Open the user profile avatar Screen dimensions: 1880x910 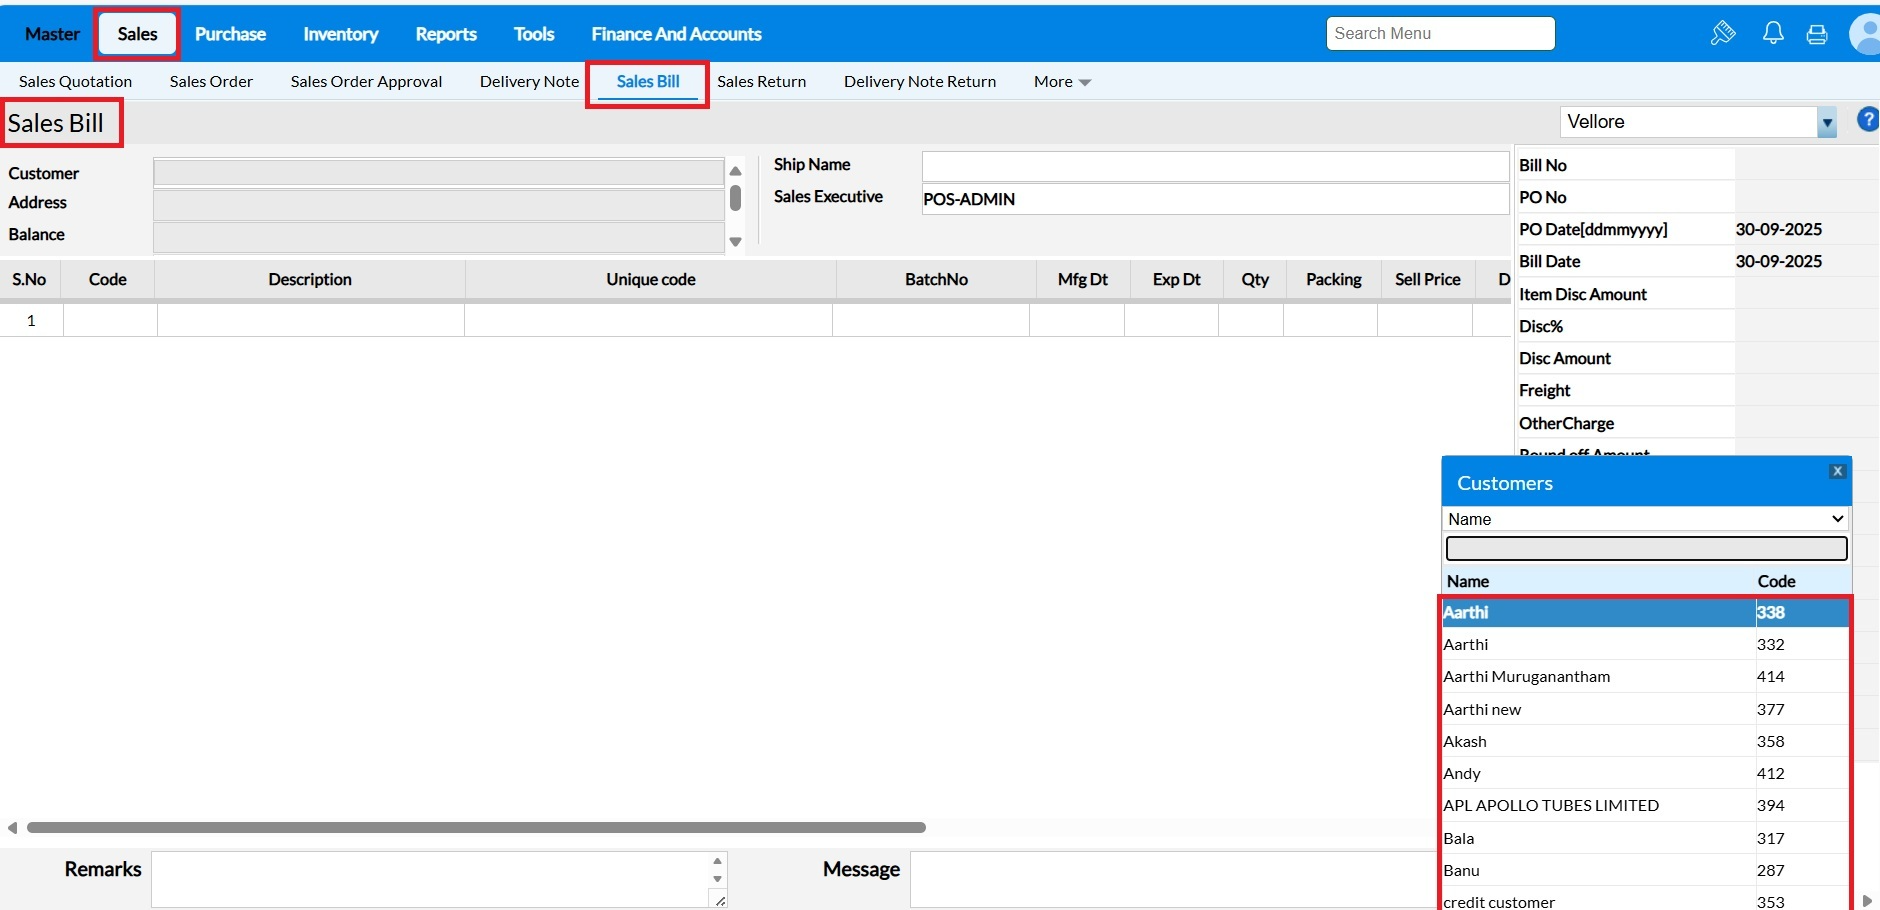[1866, 34]
